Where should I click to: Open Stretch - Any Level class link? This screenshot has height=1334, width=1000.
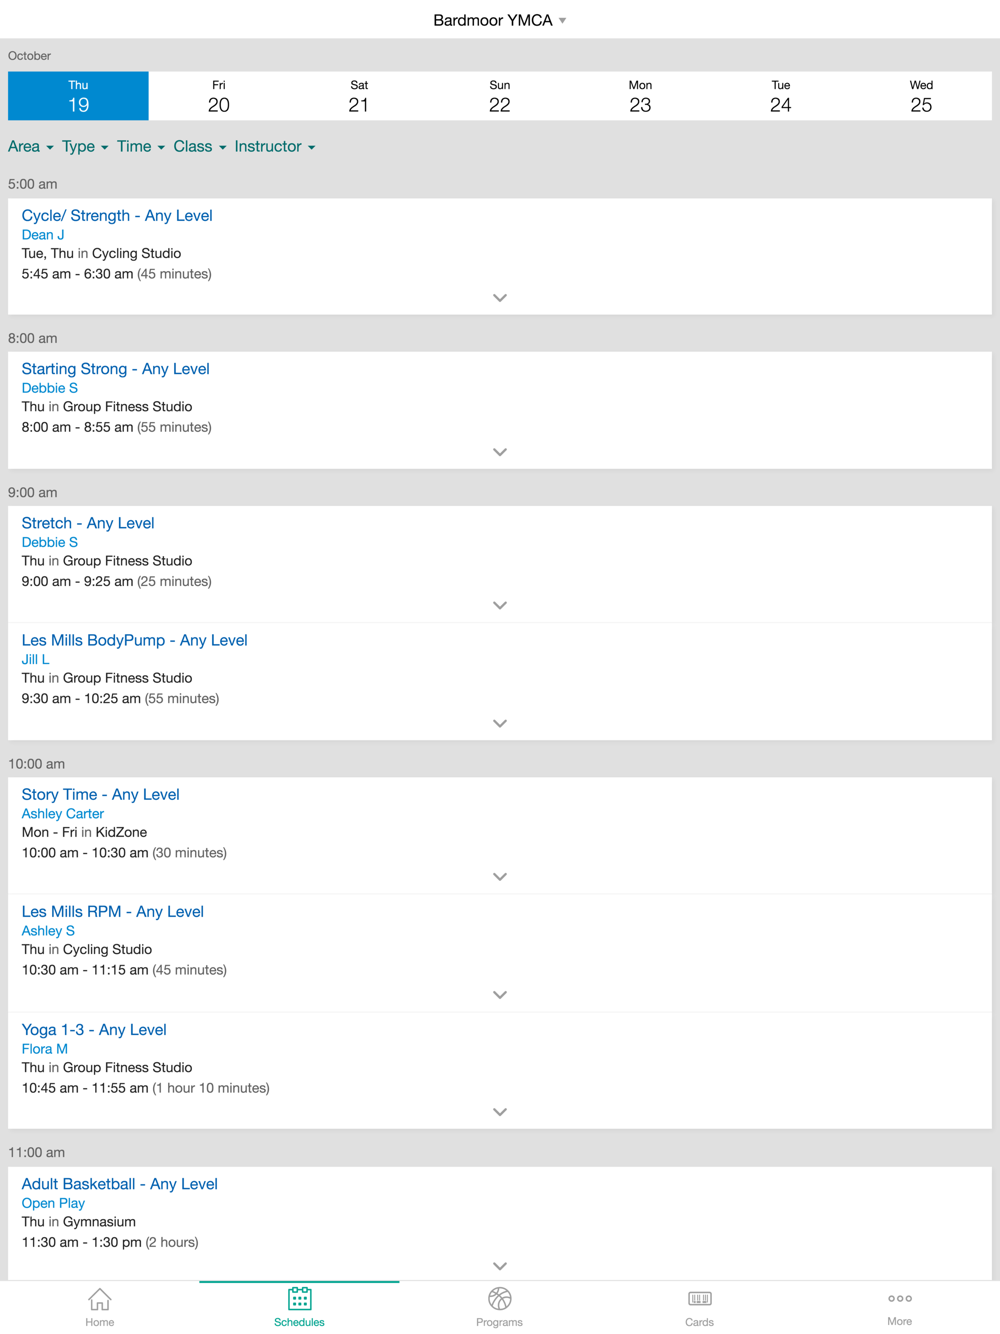coord(88,523)
